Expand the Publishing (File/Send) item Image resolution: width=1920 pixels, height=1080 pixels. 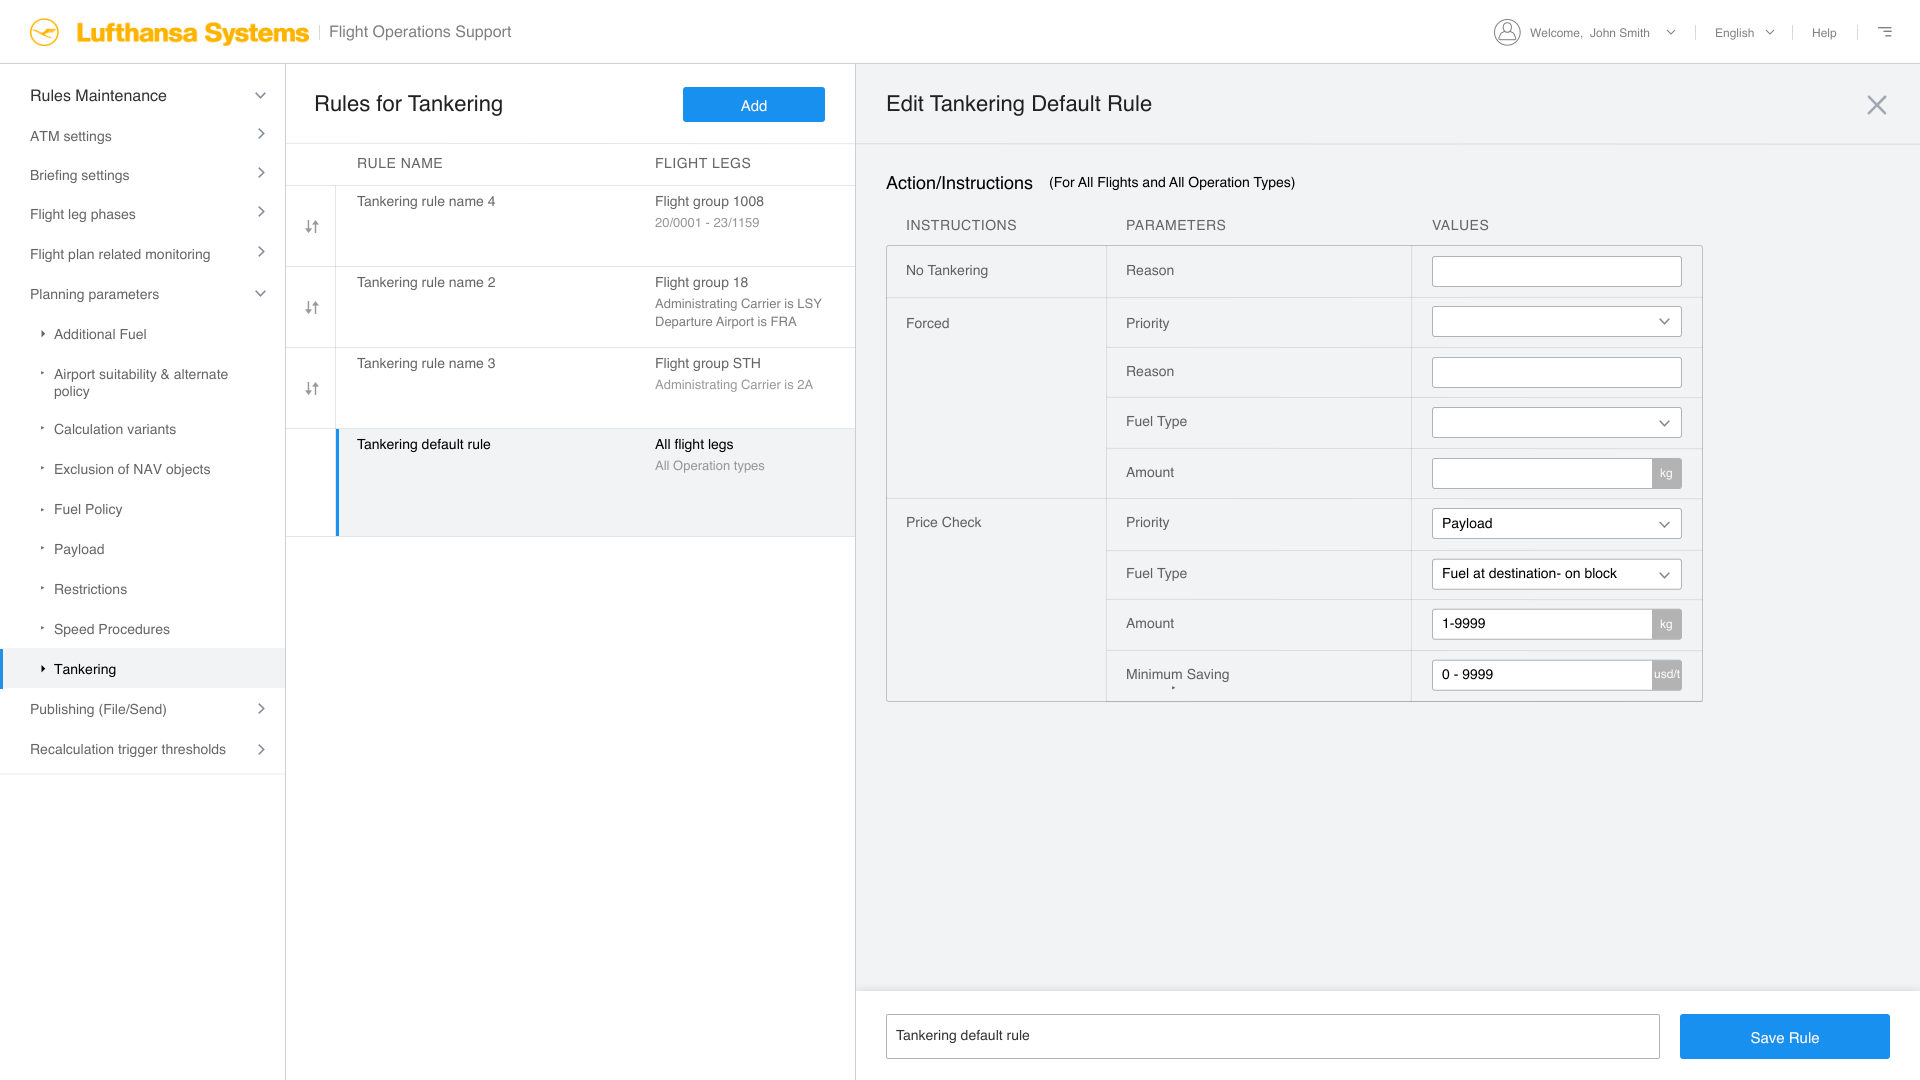(x=261, y=709)
